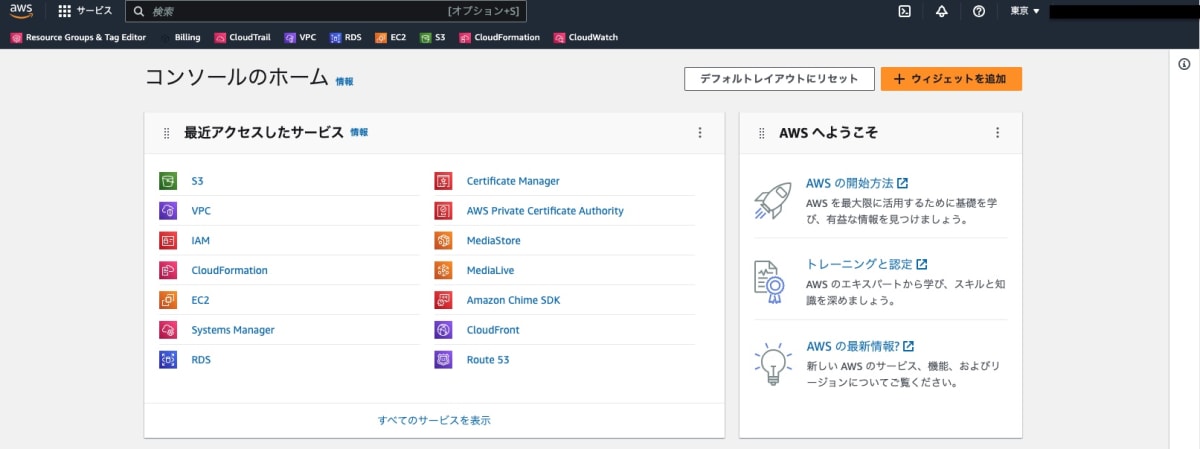Click the info panel icon on right edge

[1184, 64]
